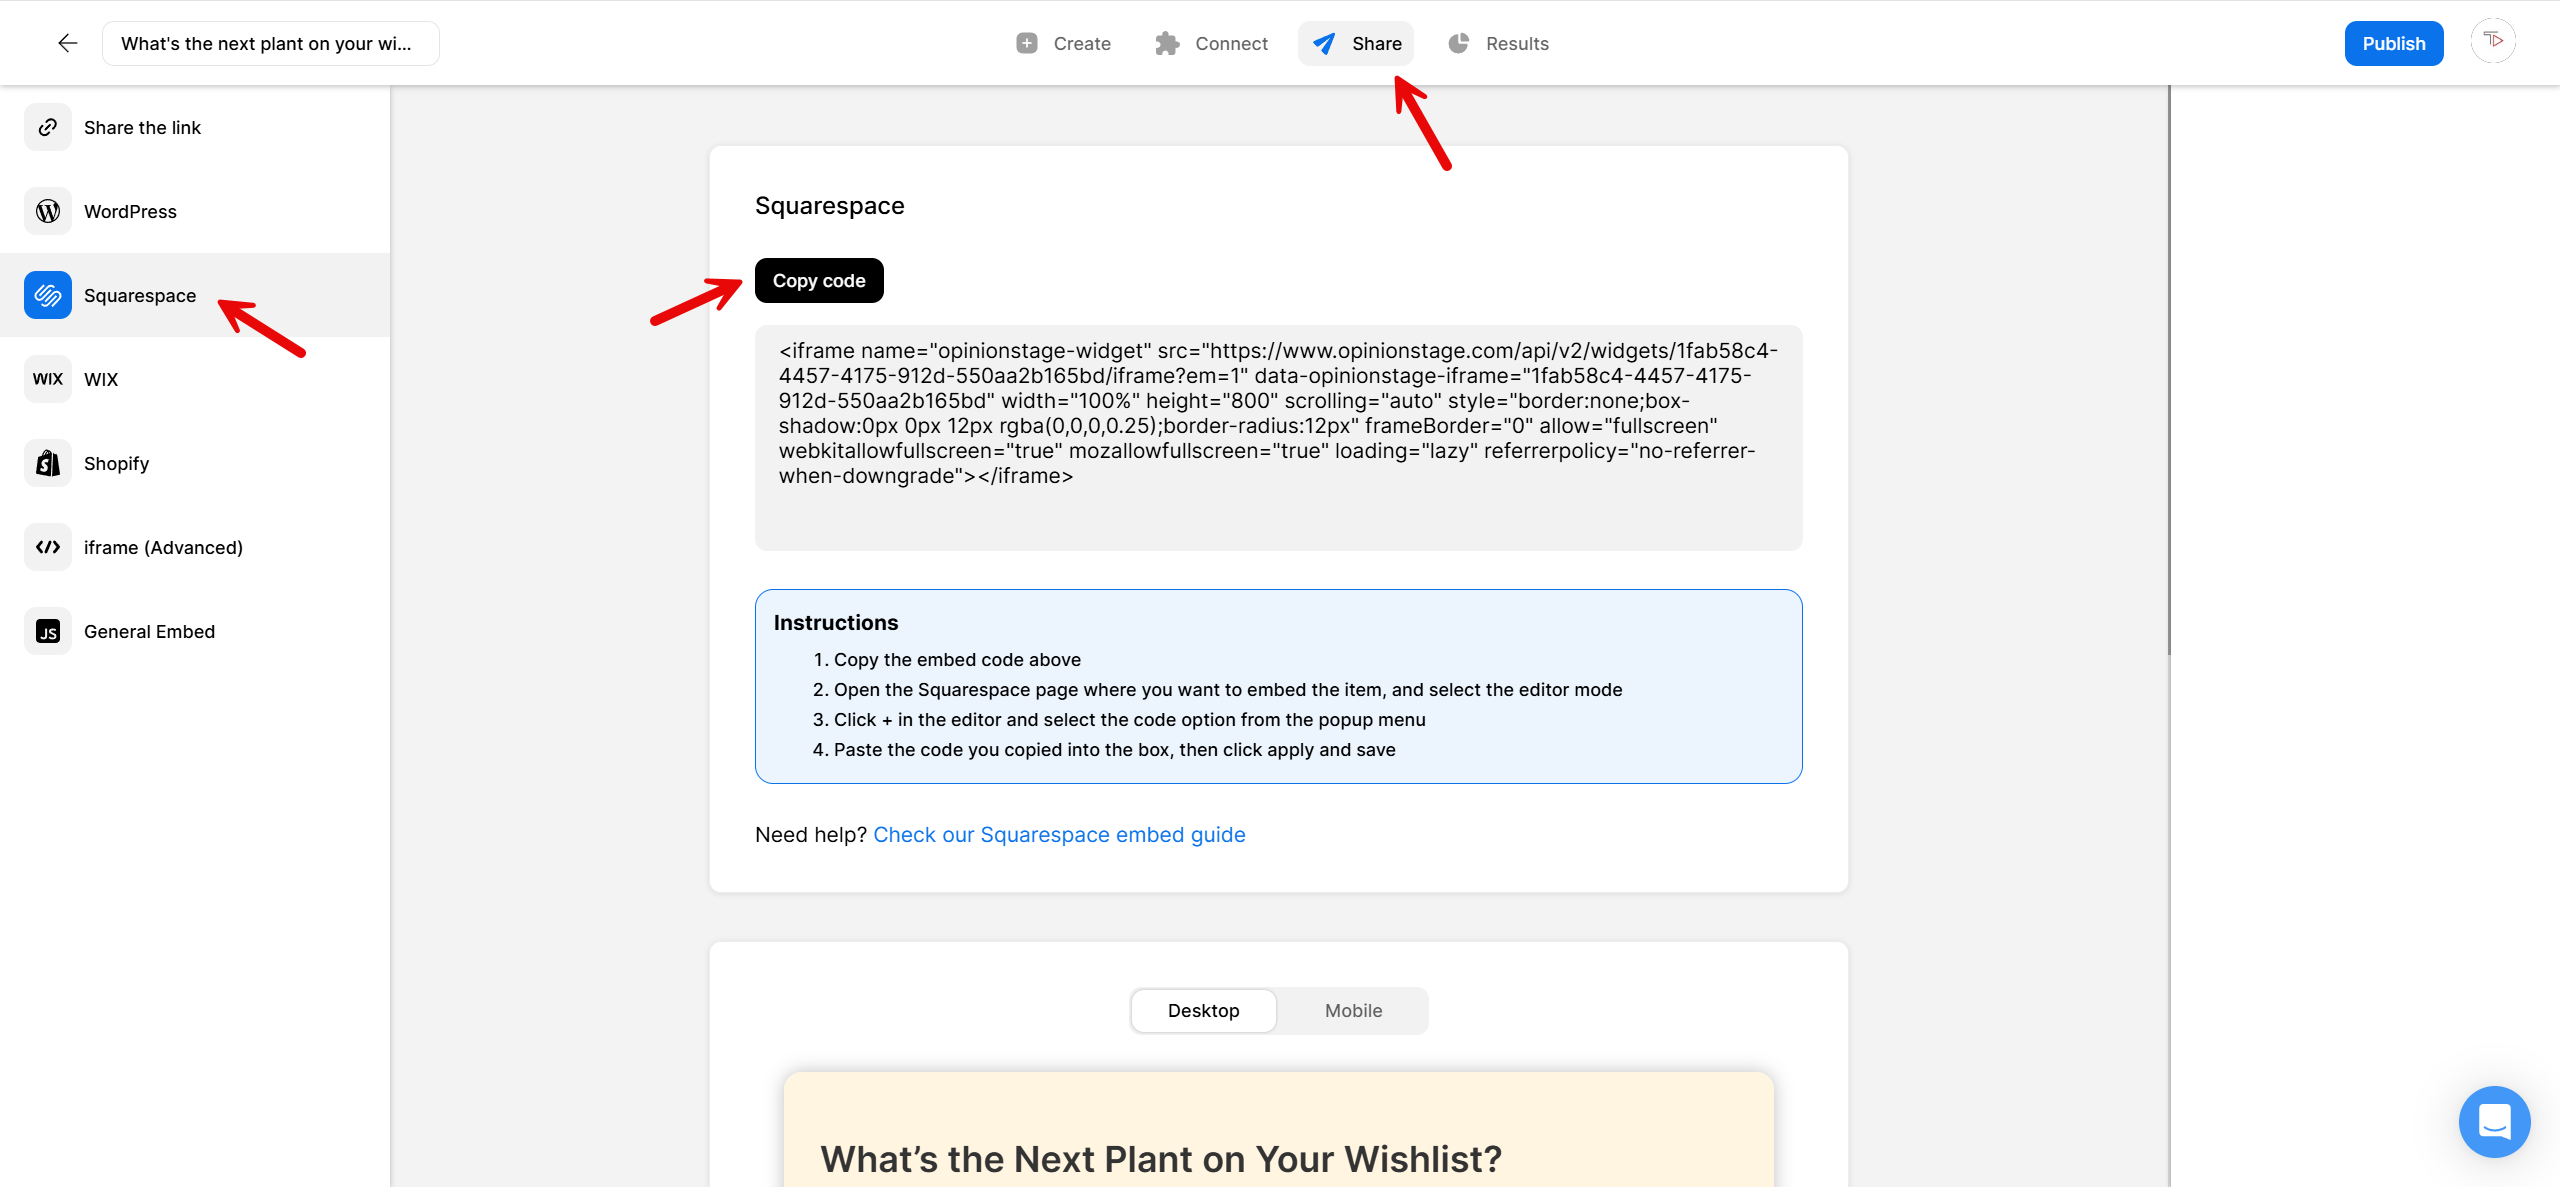This screenshot has width=2560, height=1187.
Task: Click the Copy code button
Action: (x=818, y=280)
